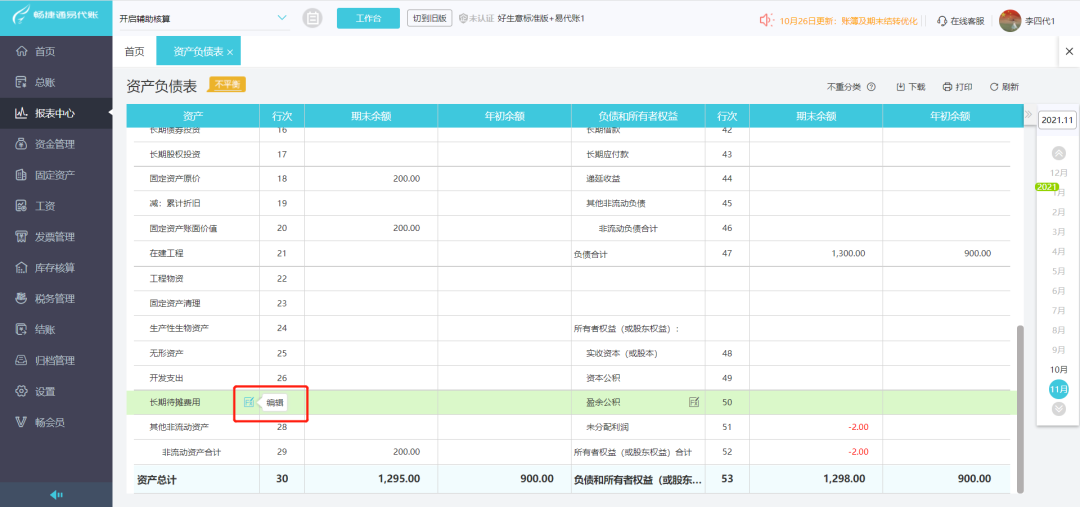Click the 负债合计 row label
The width and height of the screenshot is (1080, 507).
coord(590,254)
